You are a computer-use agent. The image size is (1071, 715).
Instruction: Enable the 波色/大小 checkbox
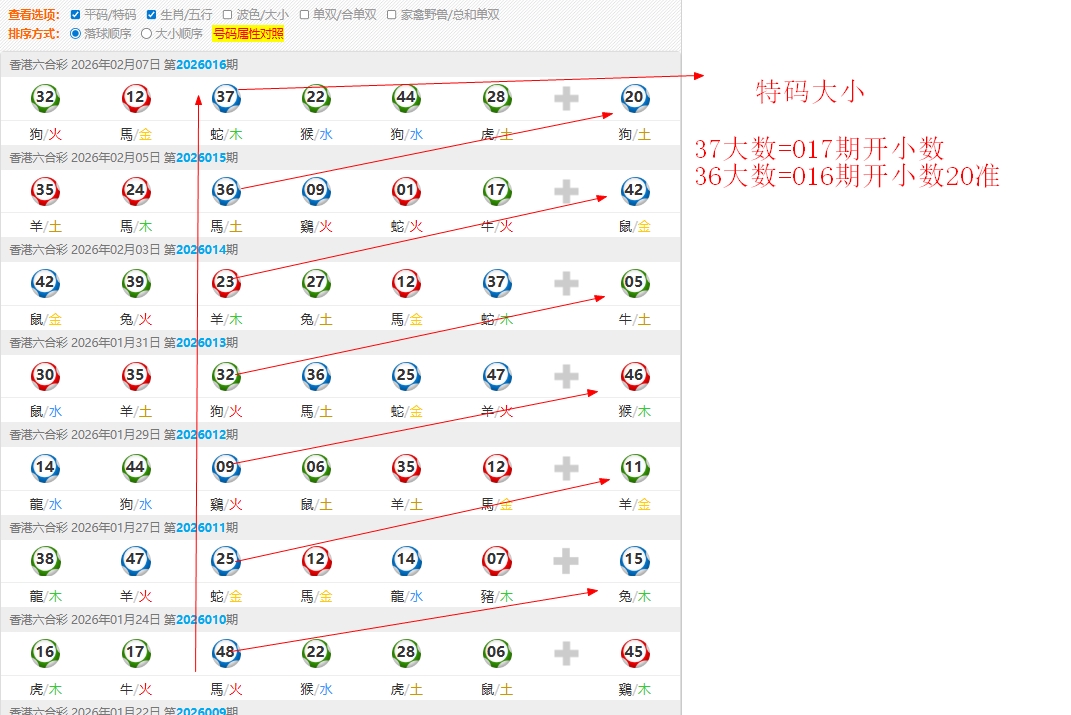(x=227, y=15)
